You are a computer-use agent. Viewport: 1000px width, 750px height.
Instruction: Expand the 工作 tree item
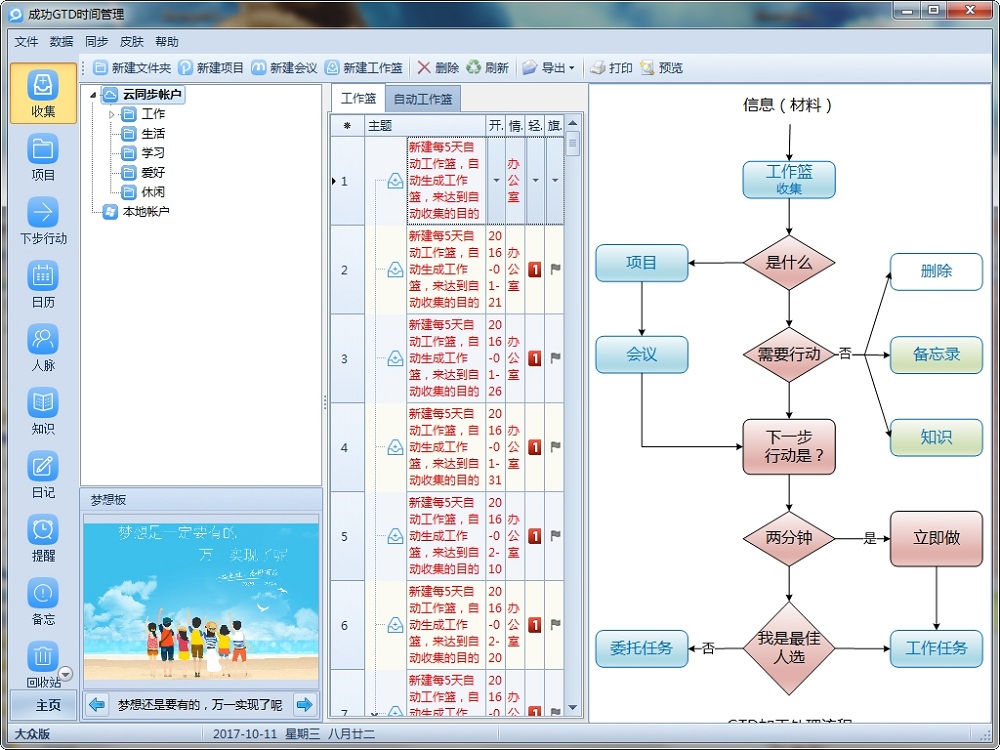point(113,114)
